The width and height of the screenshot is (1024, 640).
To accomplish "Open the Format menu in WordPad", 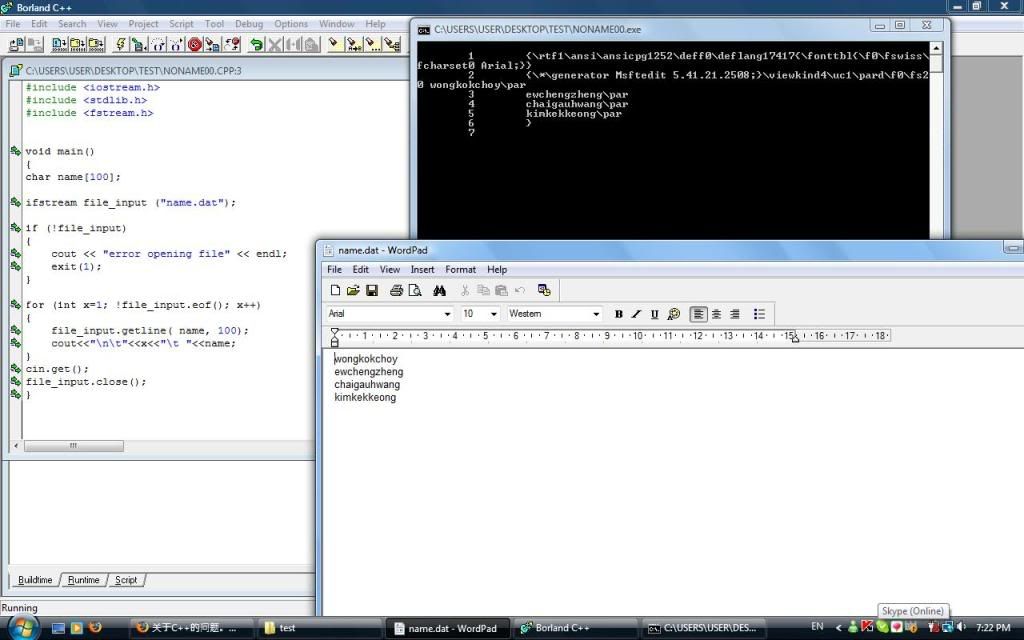I will (x=460, y=269).
